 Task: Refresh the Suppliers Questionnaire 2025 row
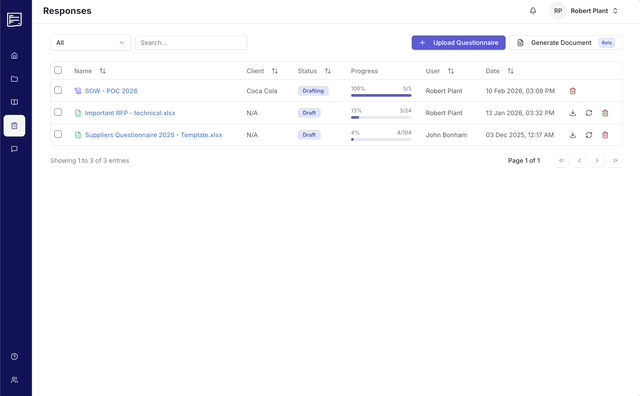click(589, 135)
